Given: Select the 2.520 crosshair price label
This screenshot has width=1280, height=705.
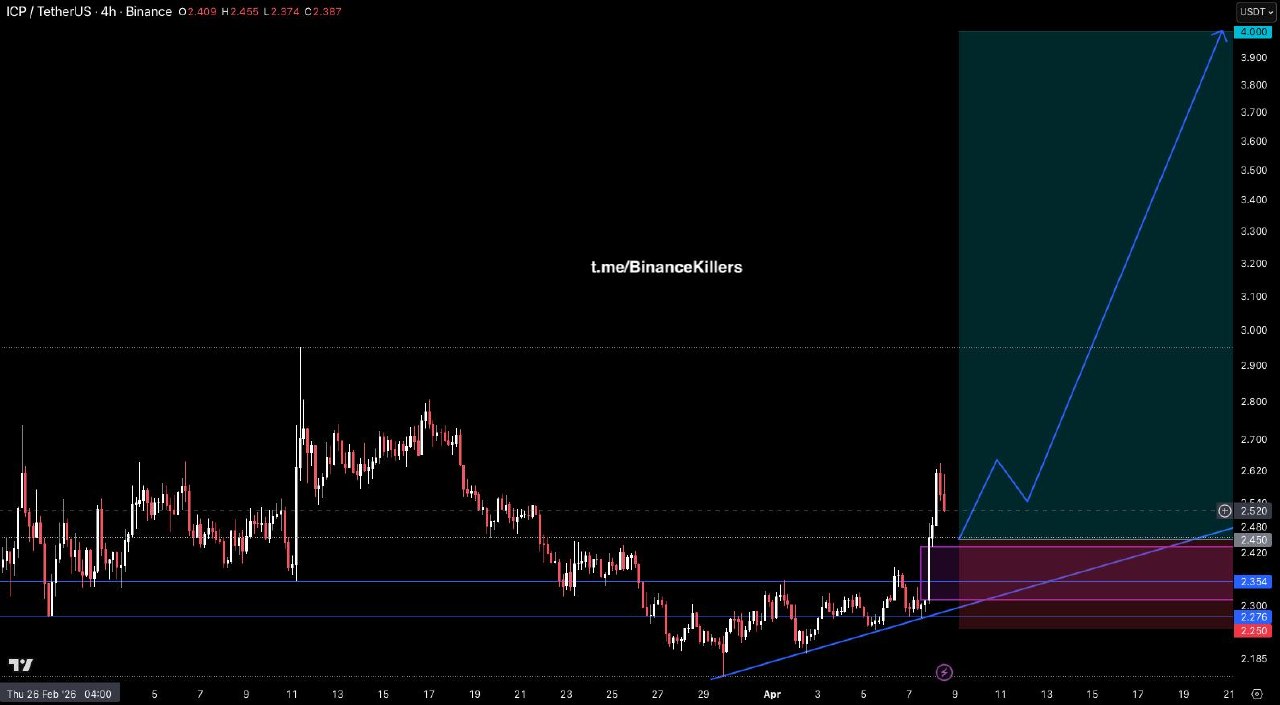Looking at the screenshot, I should tap(1254, 511).
